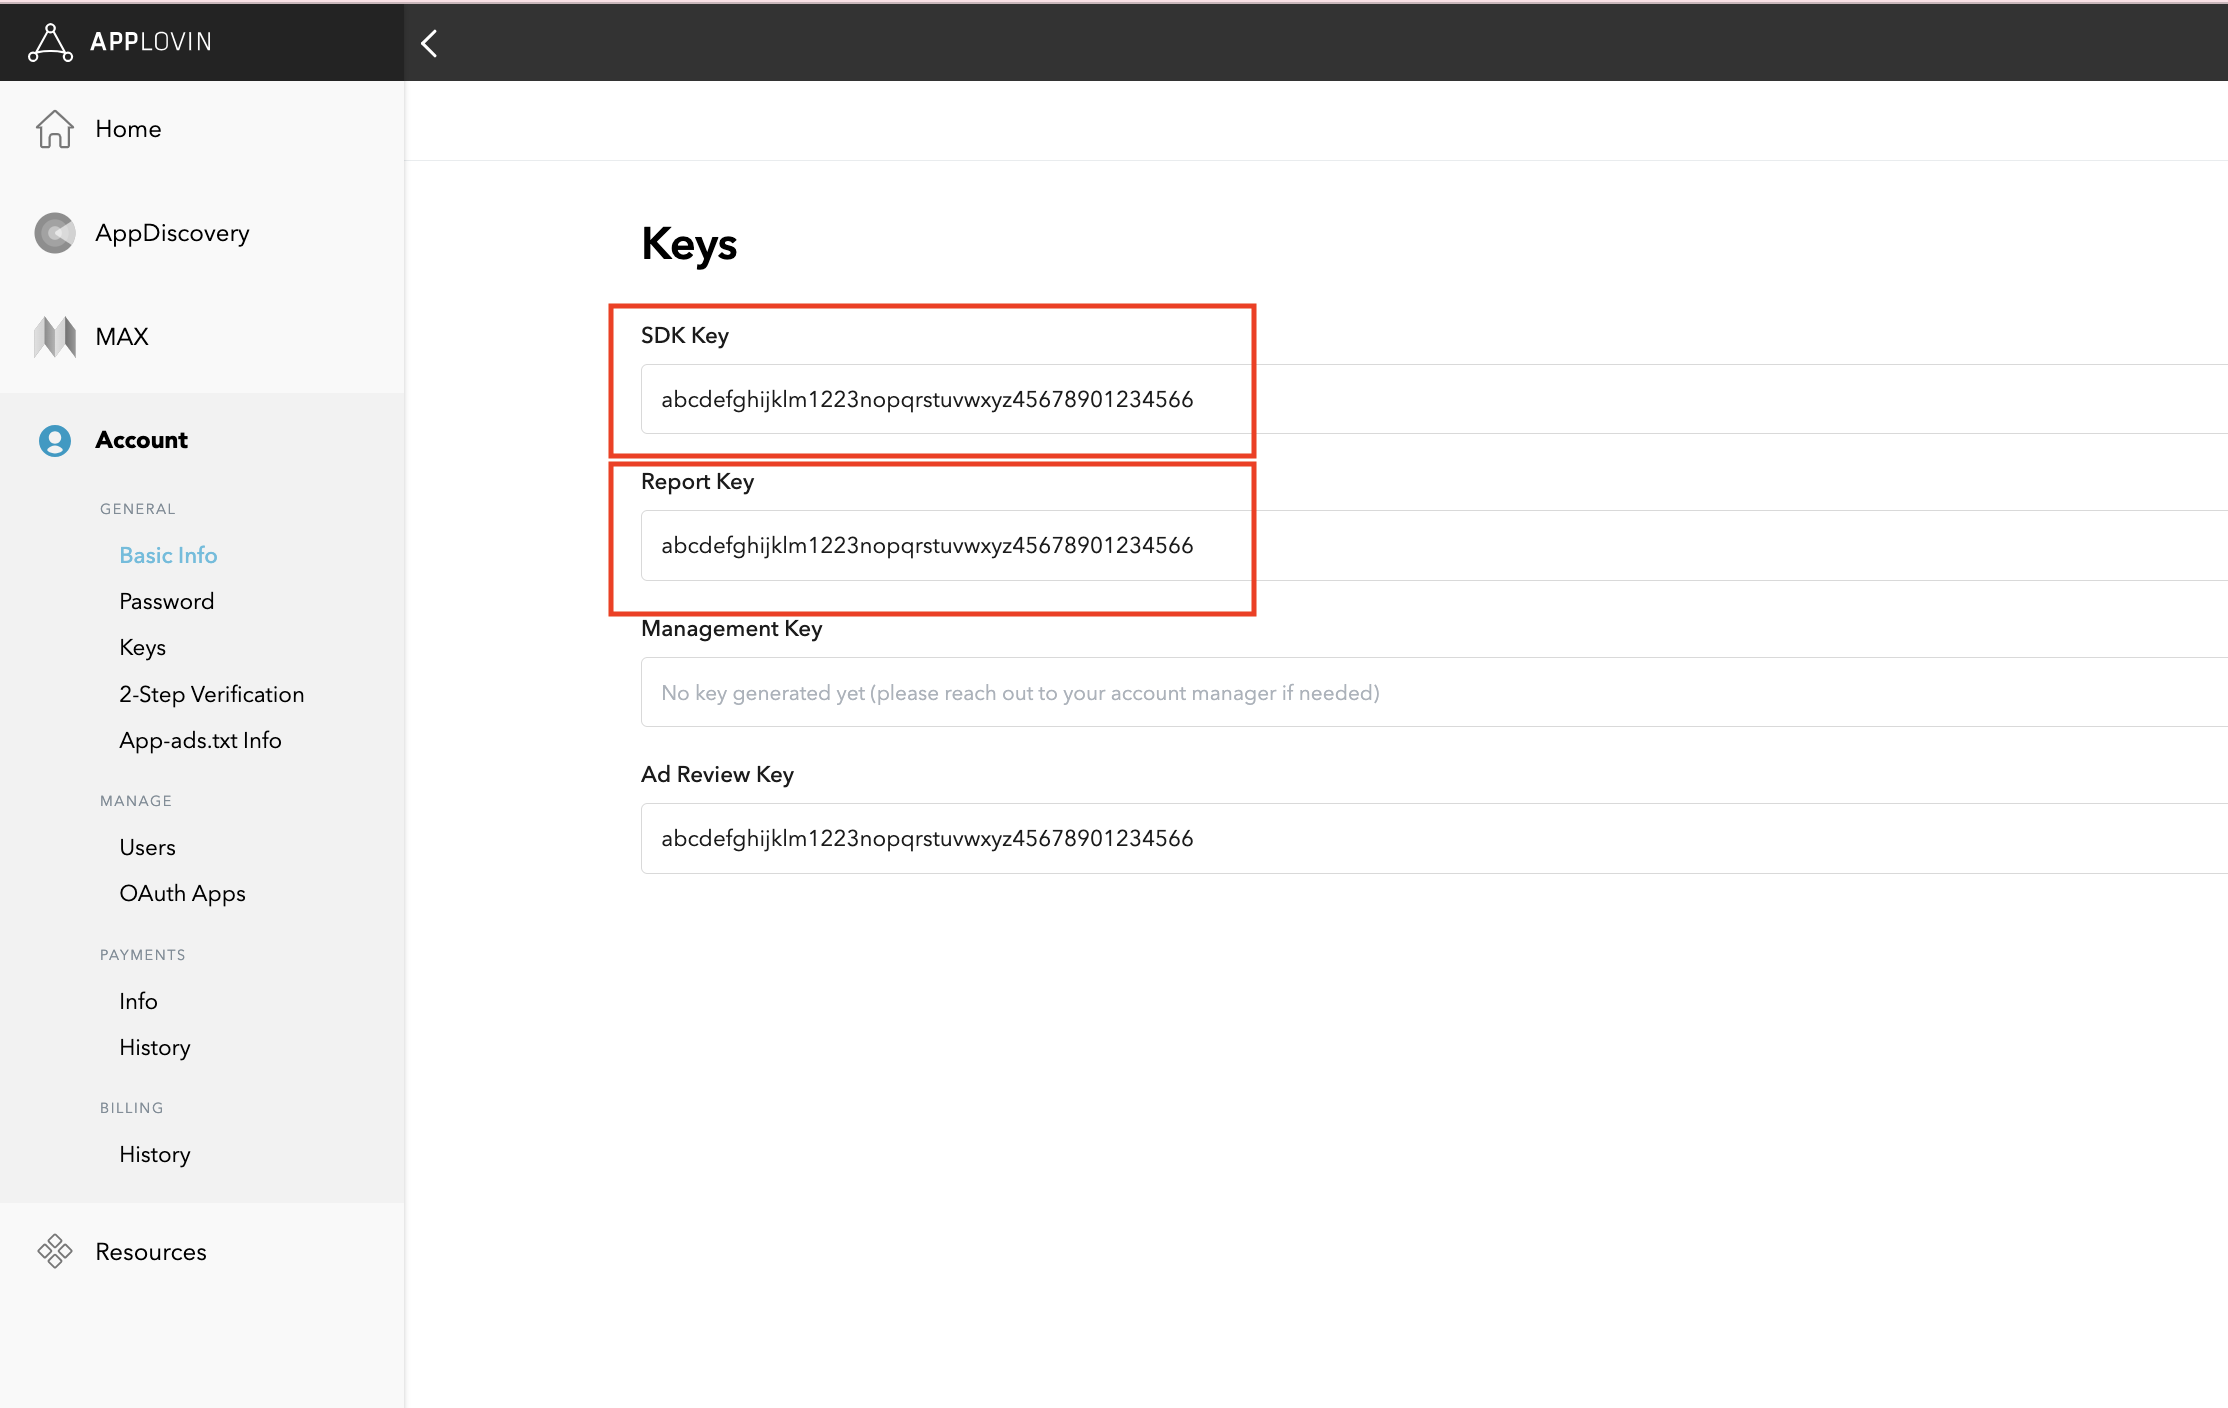
Task: Select Keys in the sidebar
Action: click(x=143, y=647)
